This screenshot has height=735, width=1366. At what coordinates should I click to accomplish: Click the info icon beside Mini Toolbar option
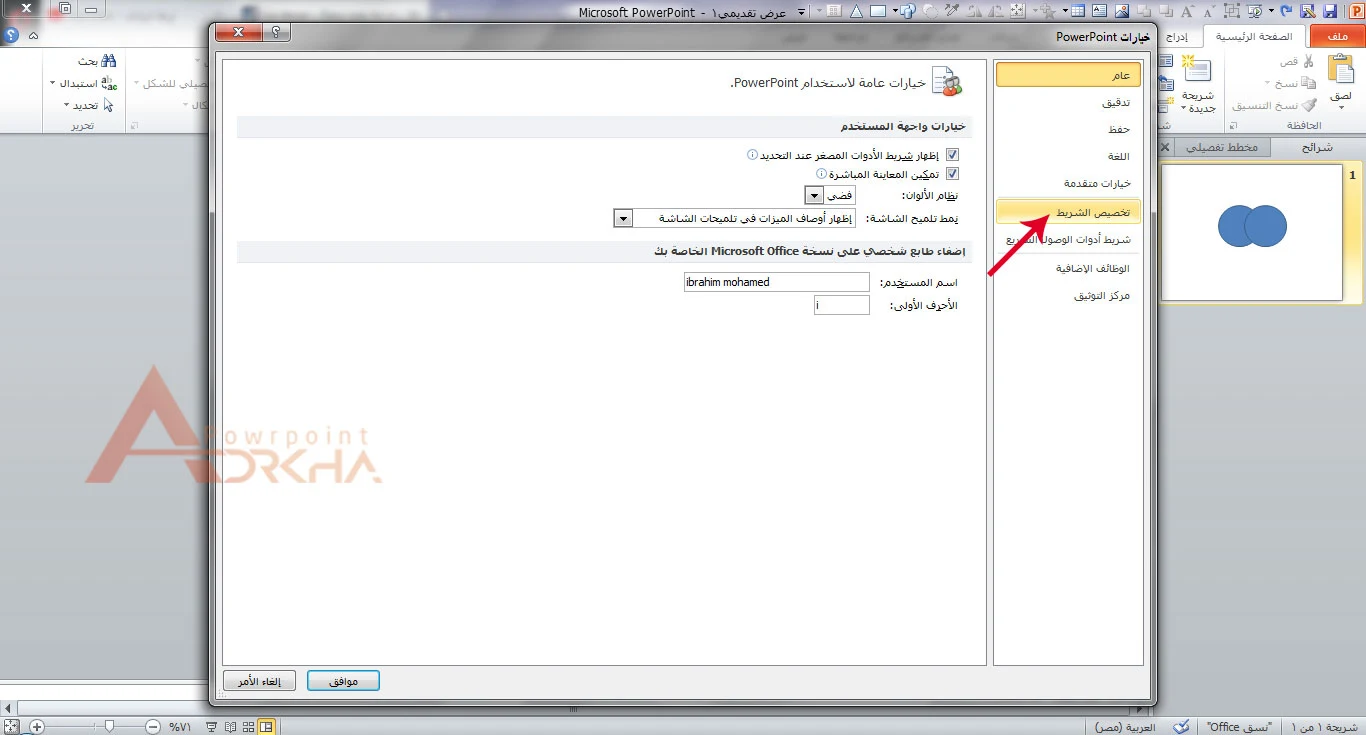[752, 155]
